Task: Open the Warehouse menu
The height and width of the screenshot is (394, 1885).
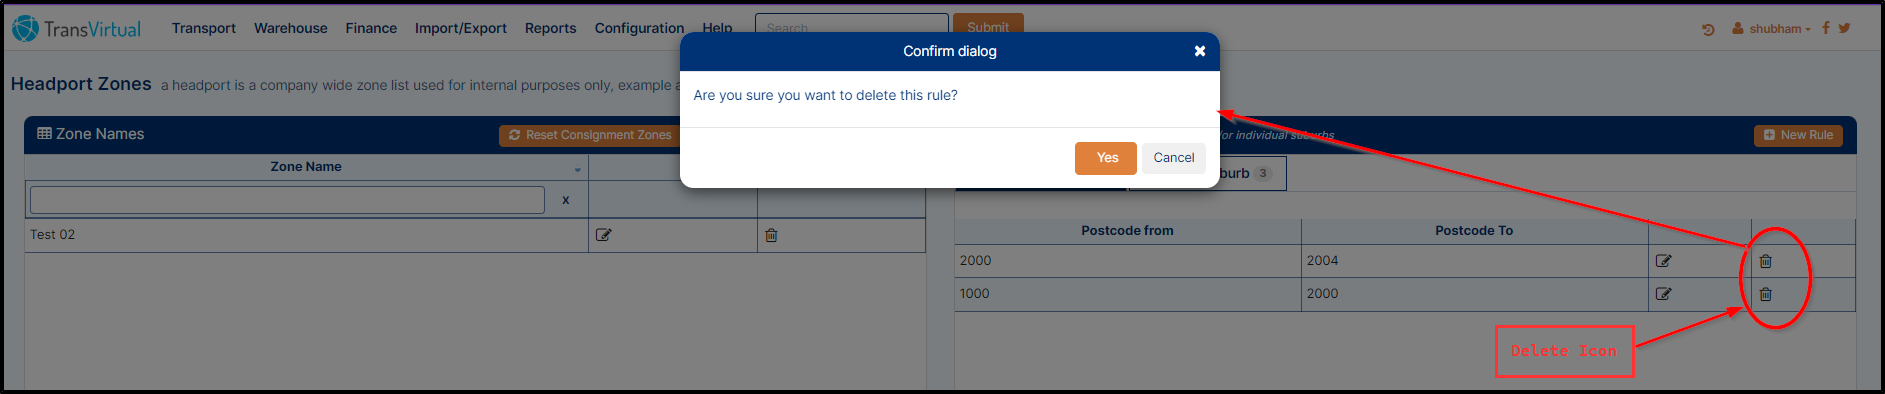Action: pyautogui.click(x=291, y=28)
